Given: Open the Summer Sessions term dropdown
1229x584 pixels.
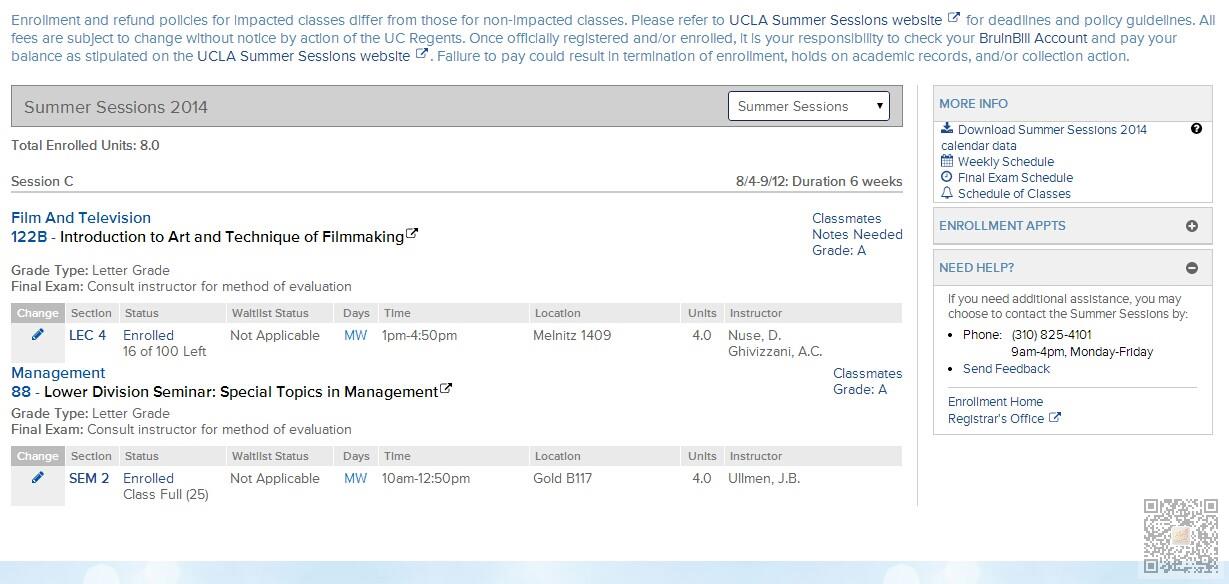Looking at the screenshot, I should pyautogui.click(x=809, y=106).
